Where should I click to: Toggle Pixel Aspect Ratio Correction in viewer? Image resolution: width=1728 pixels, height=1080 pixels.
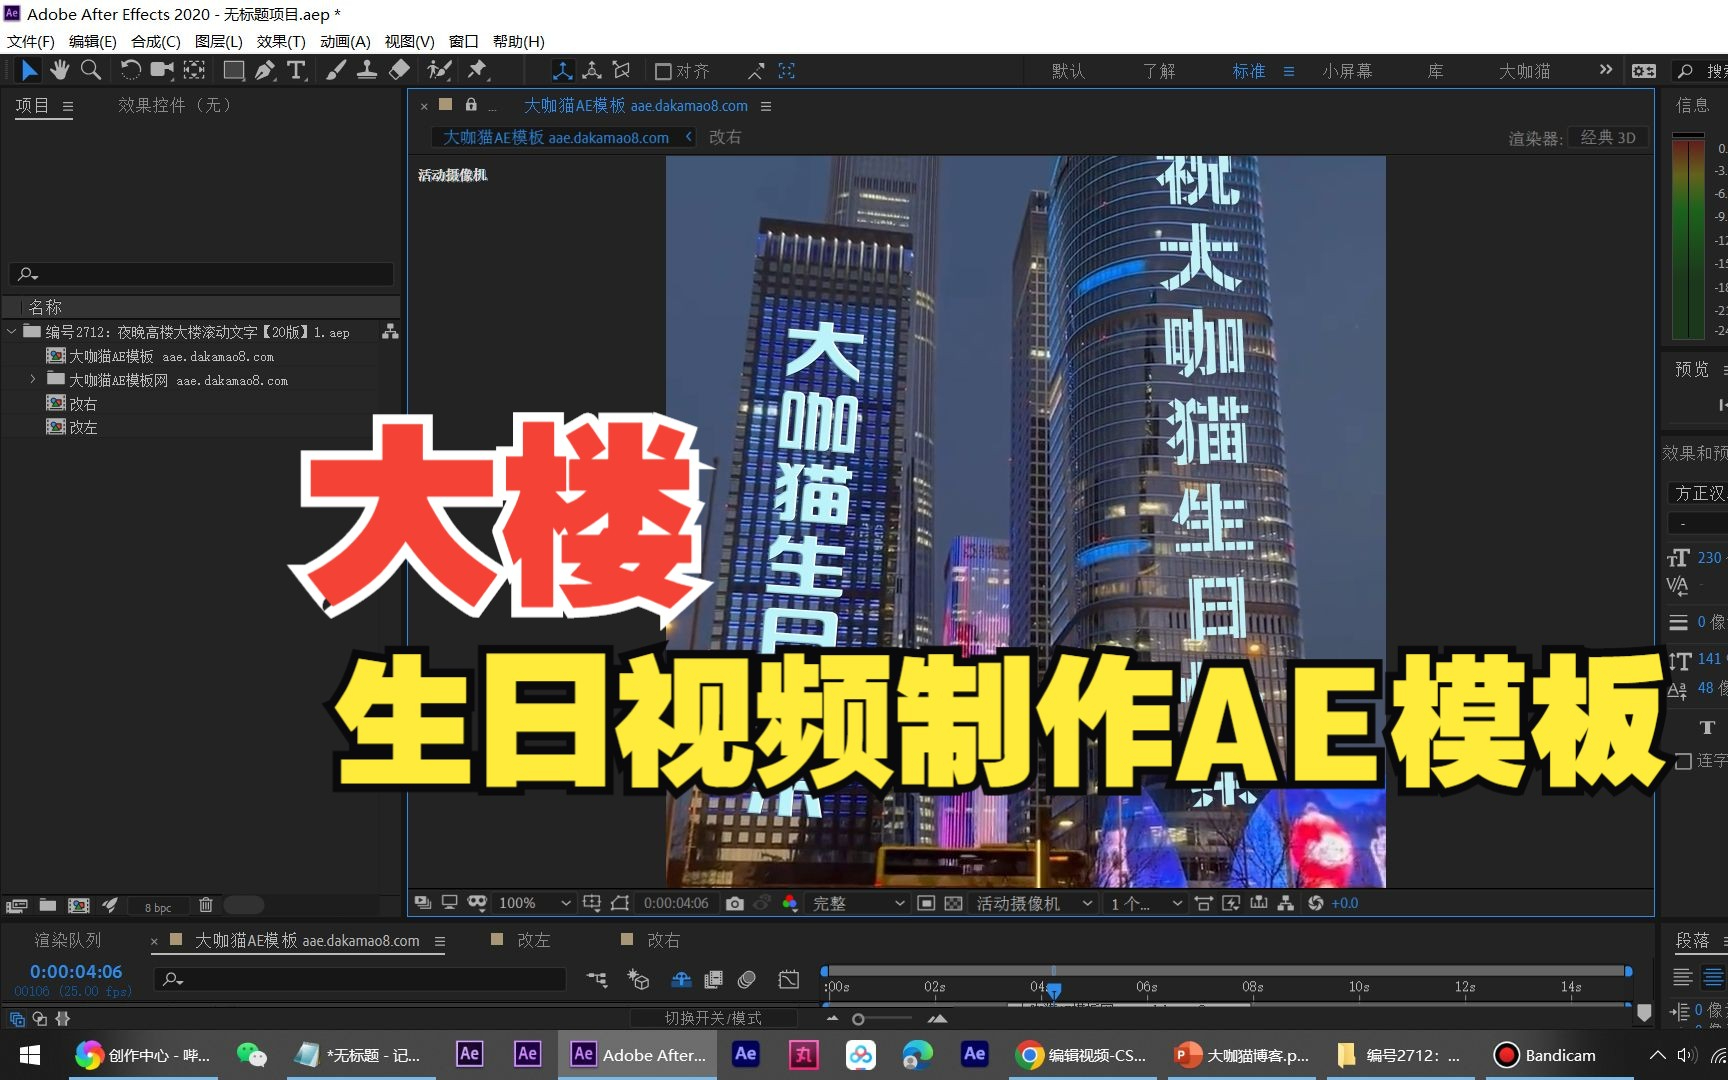(x=1204, y=903)
